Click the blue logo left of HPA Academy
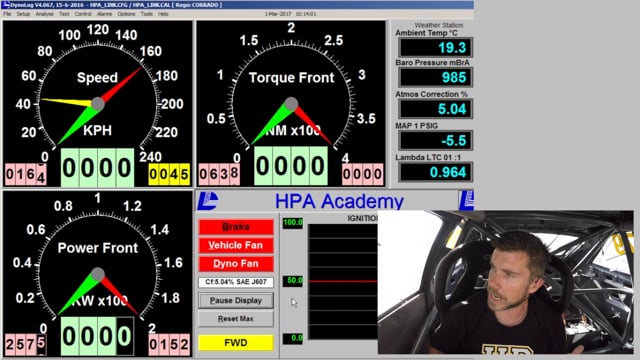Image resolution: width=640 pixels, height=360 pixels. pos(208,201)
